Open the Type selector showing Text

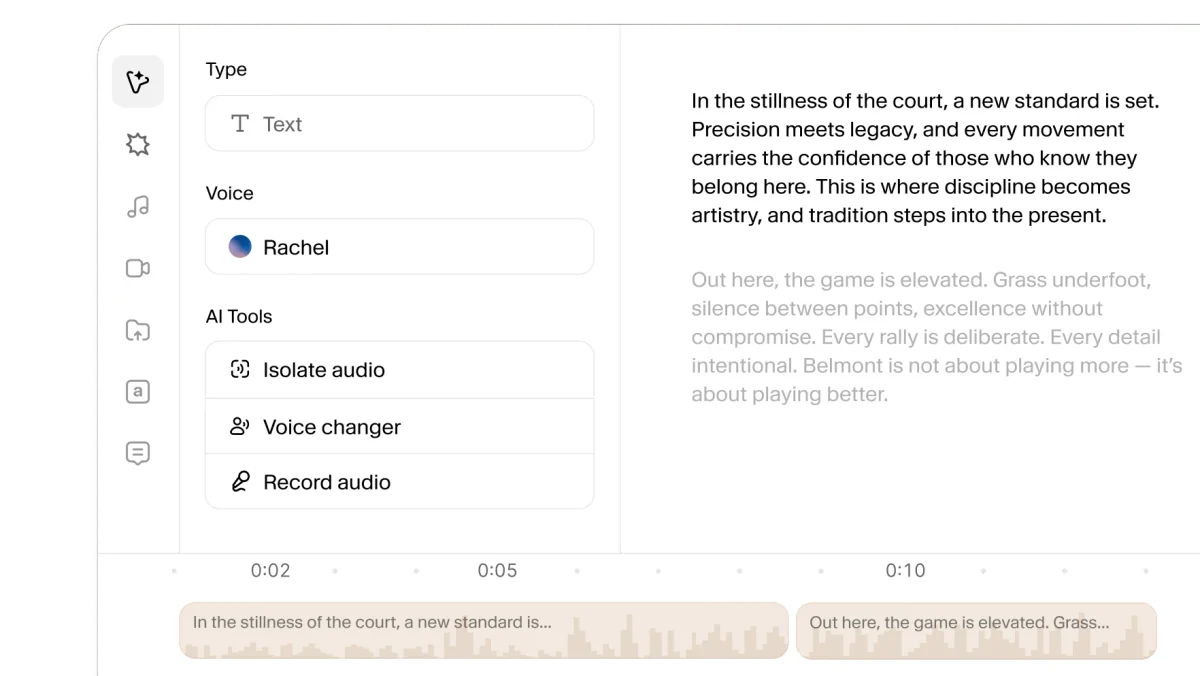coord(399,124)
